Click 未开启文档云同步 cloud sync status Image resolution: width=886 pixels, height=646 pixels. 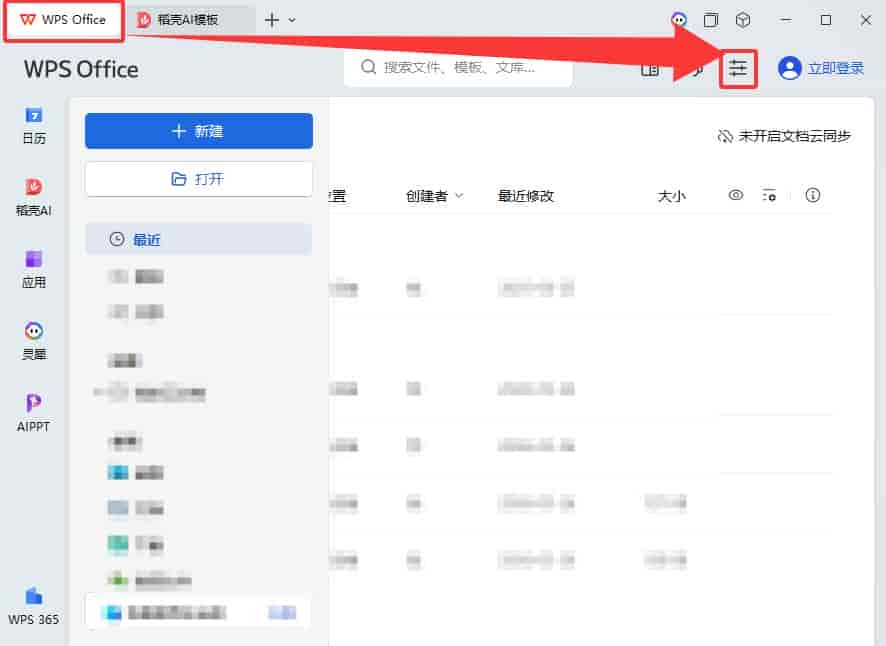pyautogui.click(x=784, y=136)
